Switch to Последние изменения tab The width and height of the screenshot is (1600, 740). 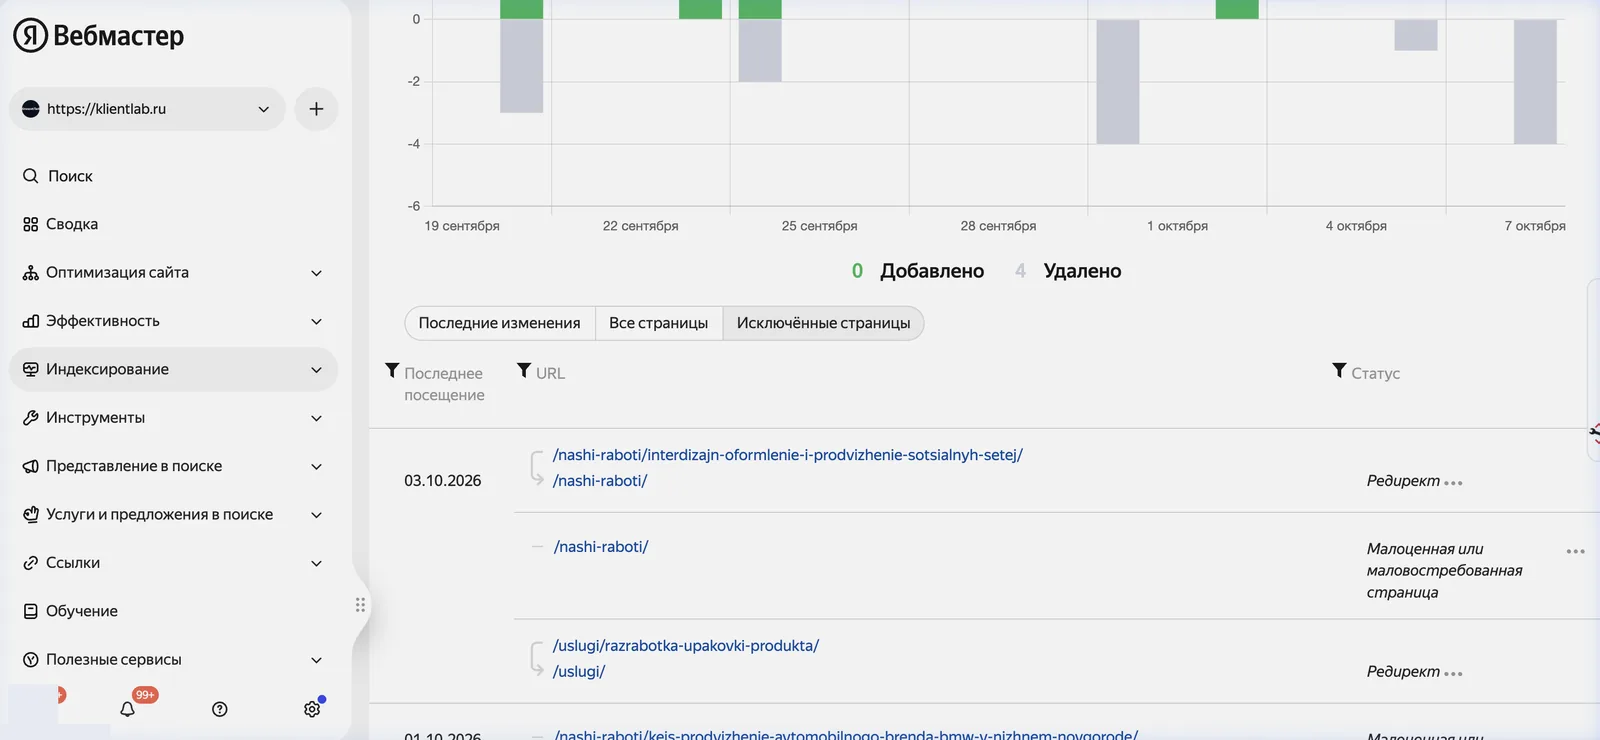[x=500, y=323]
